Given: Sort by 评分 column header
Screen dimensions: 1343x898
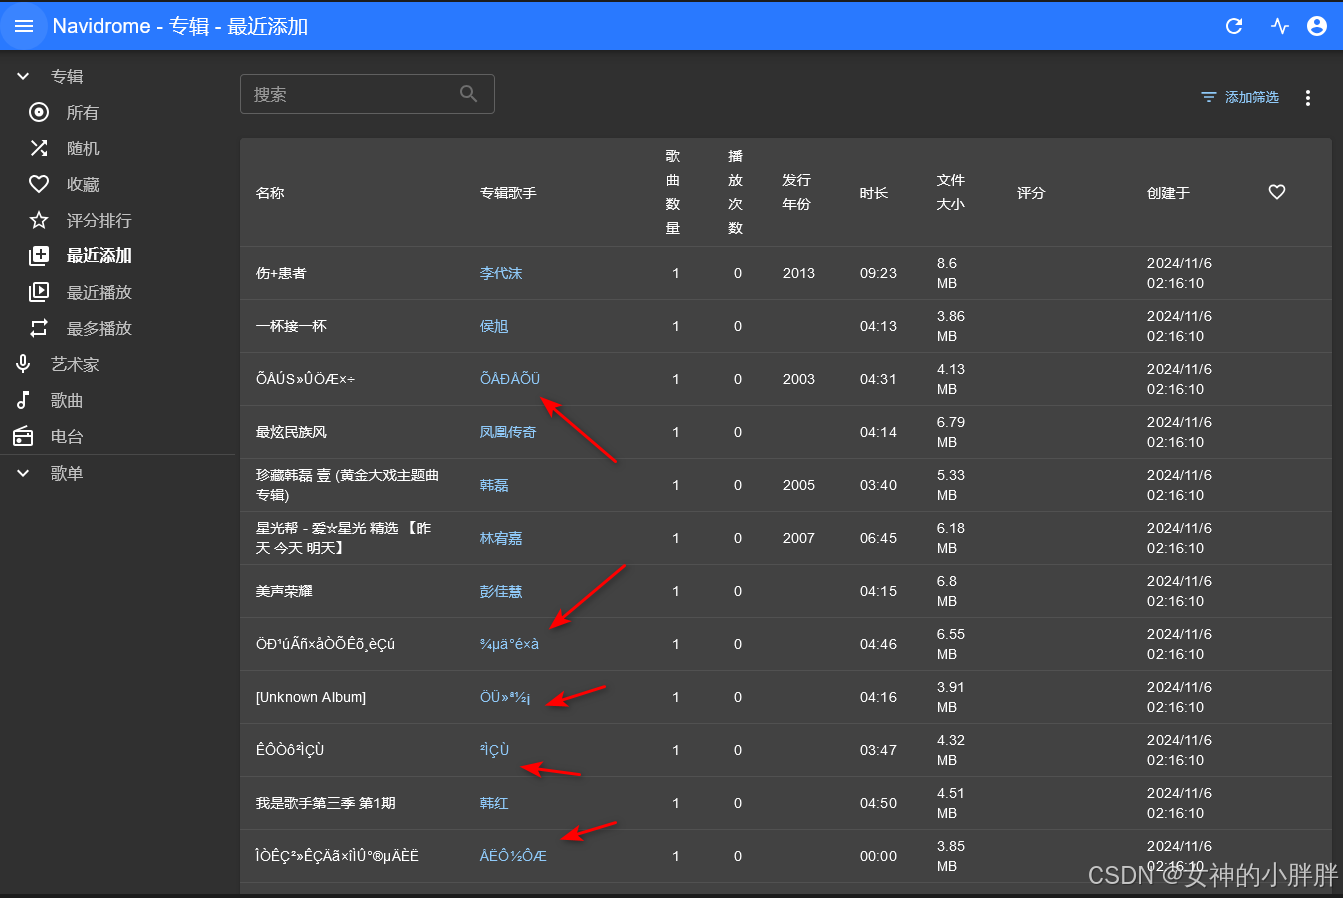Looking at the screenshot, I should (x=1031, y=192).
